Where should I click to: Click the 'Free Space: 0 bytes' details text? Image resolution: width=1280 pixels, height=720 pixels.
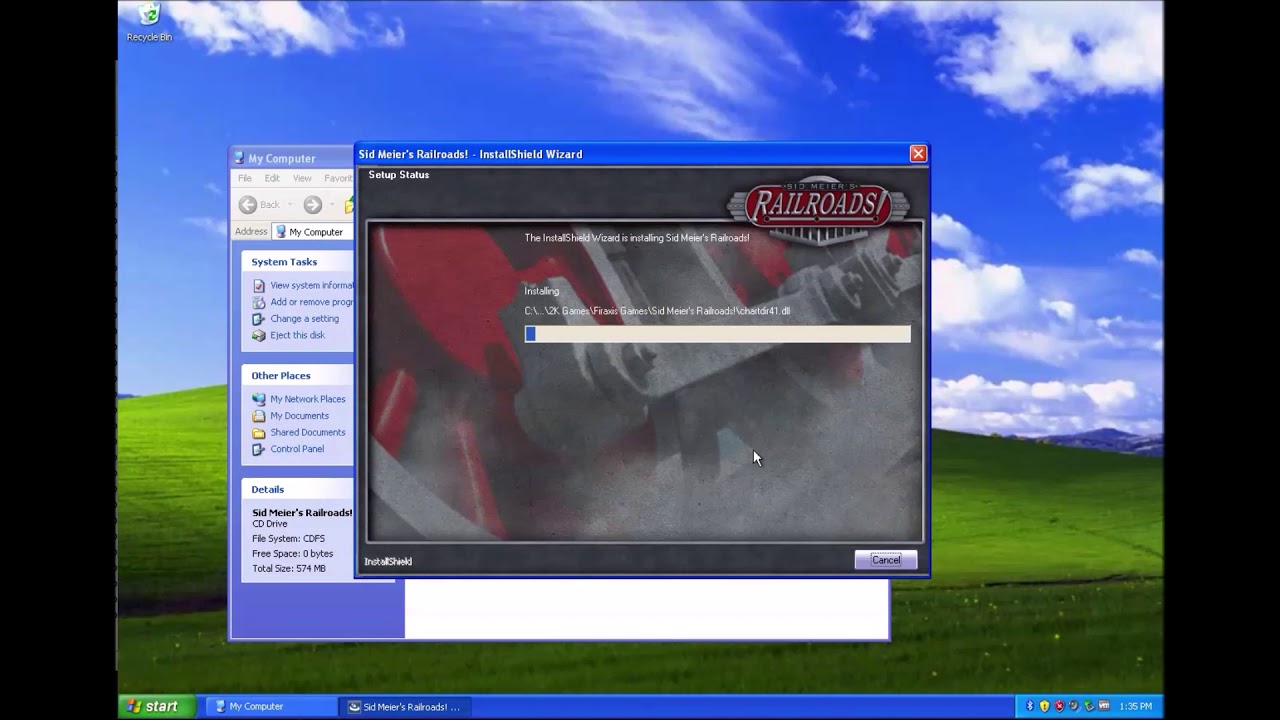(293, 553)
